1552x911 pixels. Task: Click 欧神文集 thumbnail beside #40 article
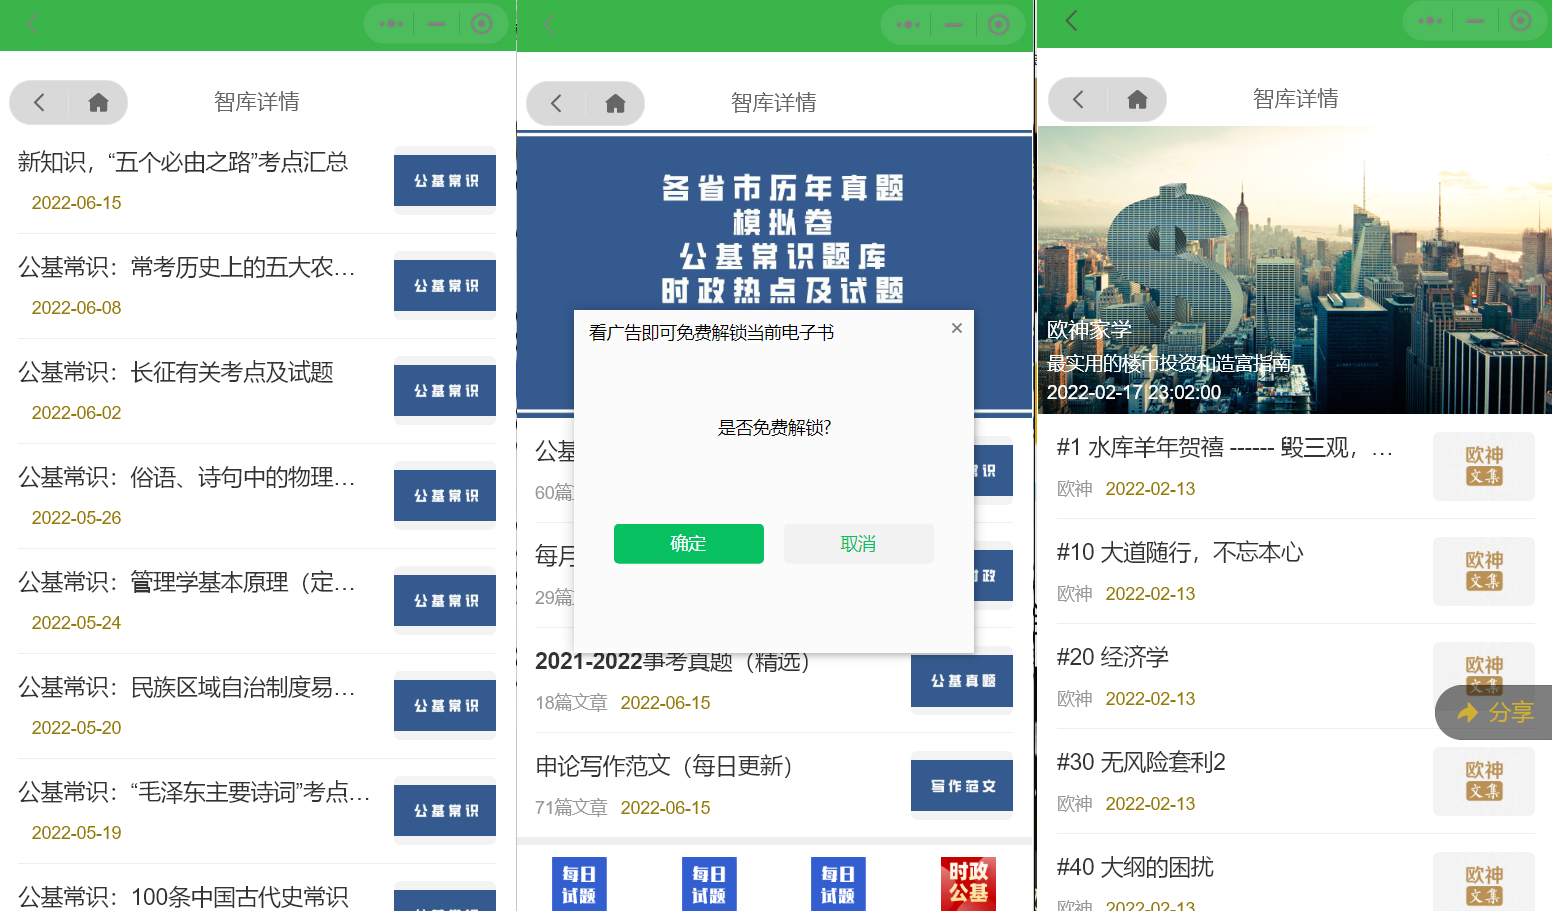[x=1484, y=881]
